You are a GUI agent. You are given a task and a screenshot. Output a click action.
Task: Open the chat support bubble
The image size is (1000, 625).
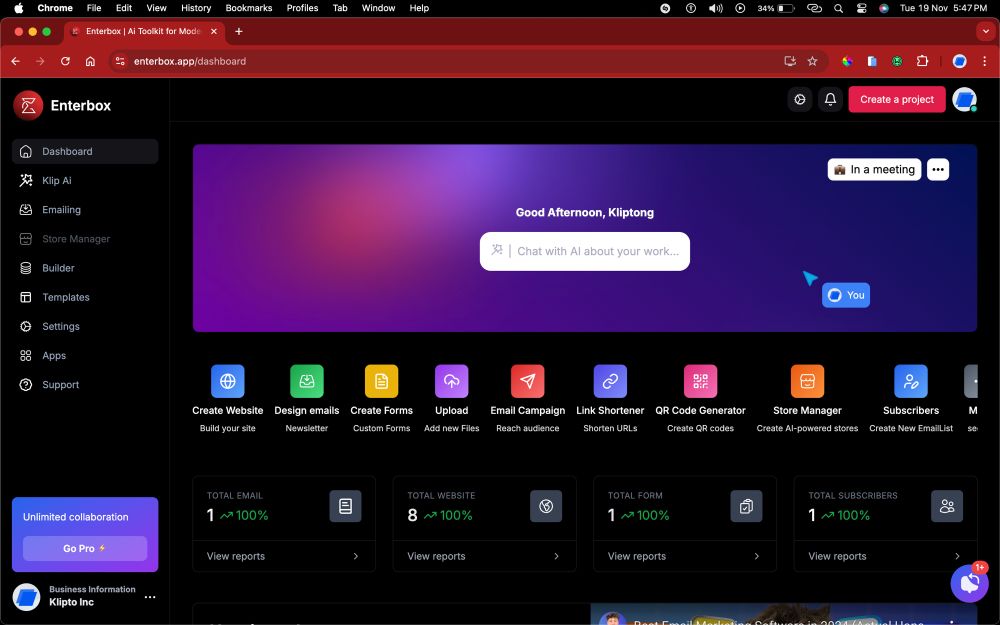(x=969, y=583)
